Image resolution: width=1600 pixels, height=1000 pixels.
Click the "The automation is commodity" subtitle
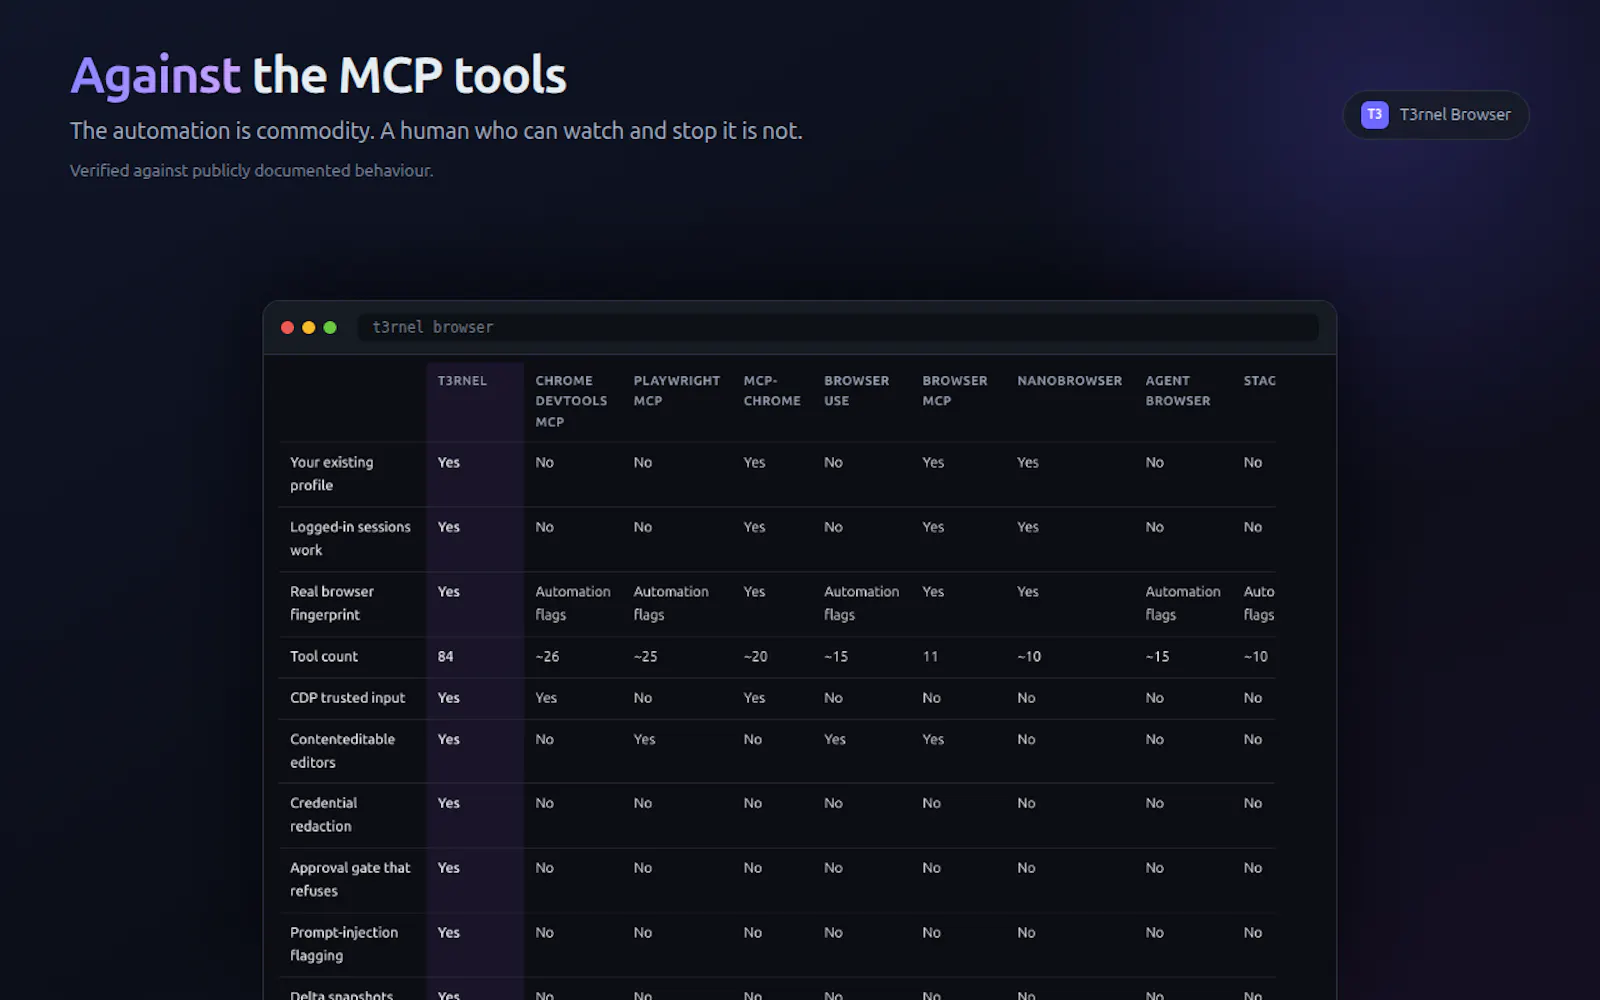coord(436,131)
